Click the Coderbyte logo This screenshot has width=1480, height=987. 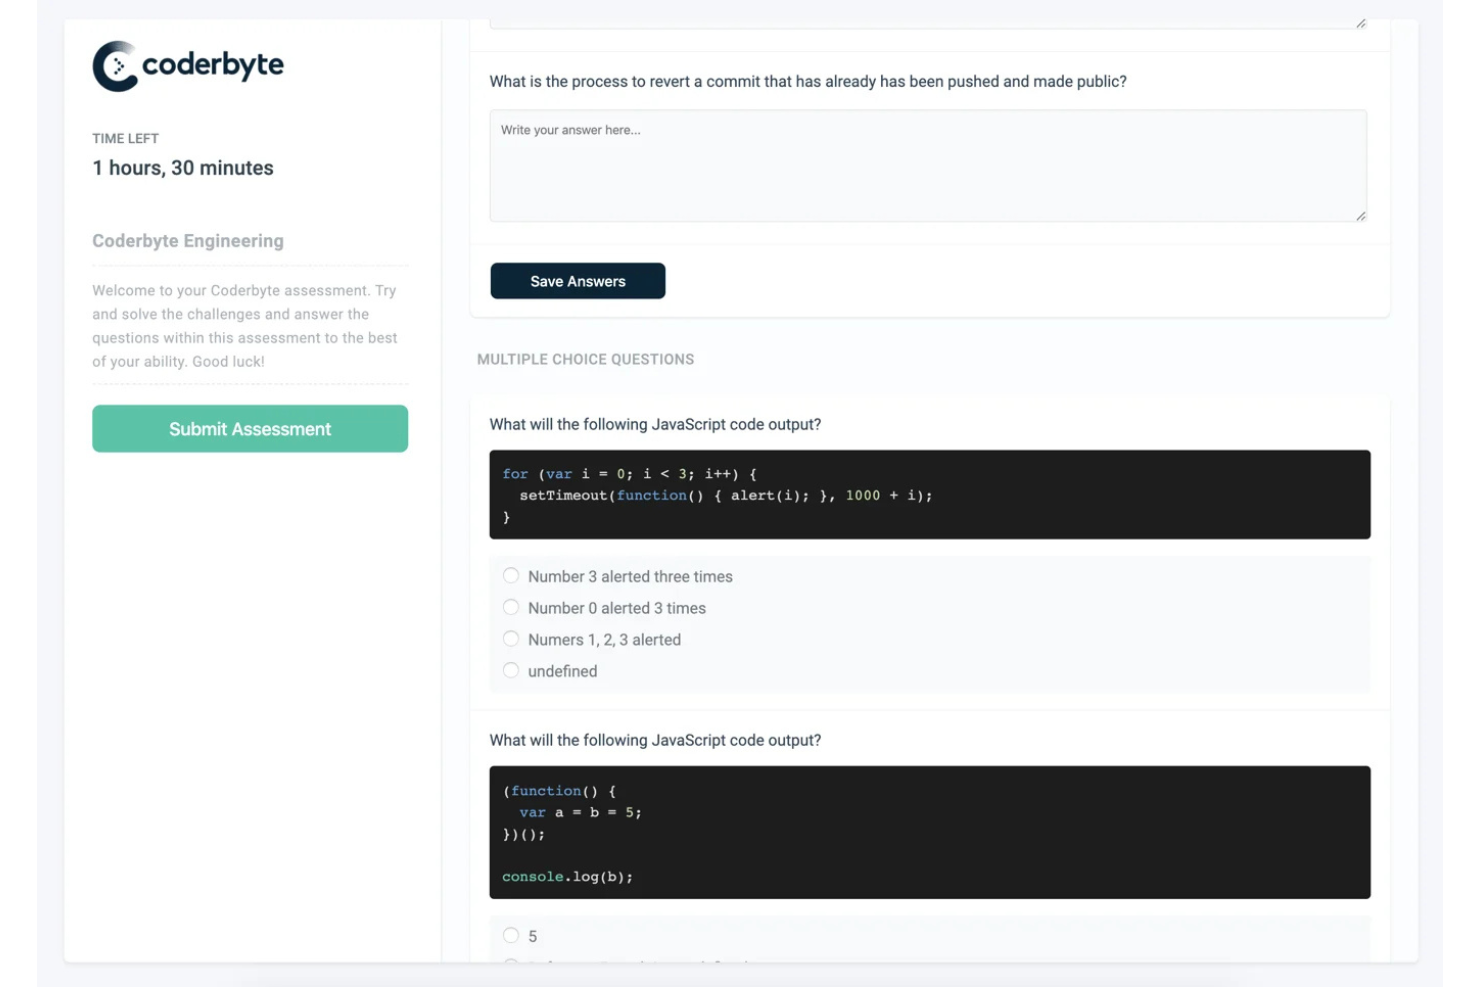[x=189, y=66]
